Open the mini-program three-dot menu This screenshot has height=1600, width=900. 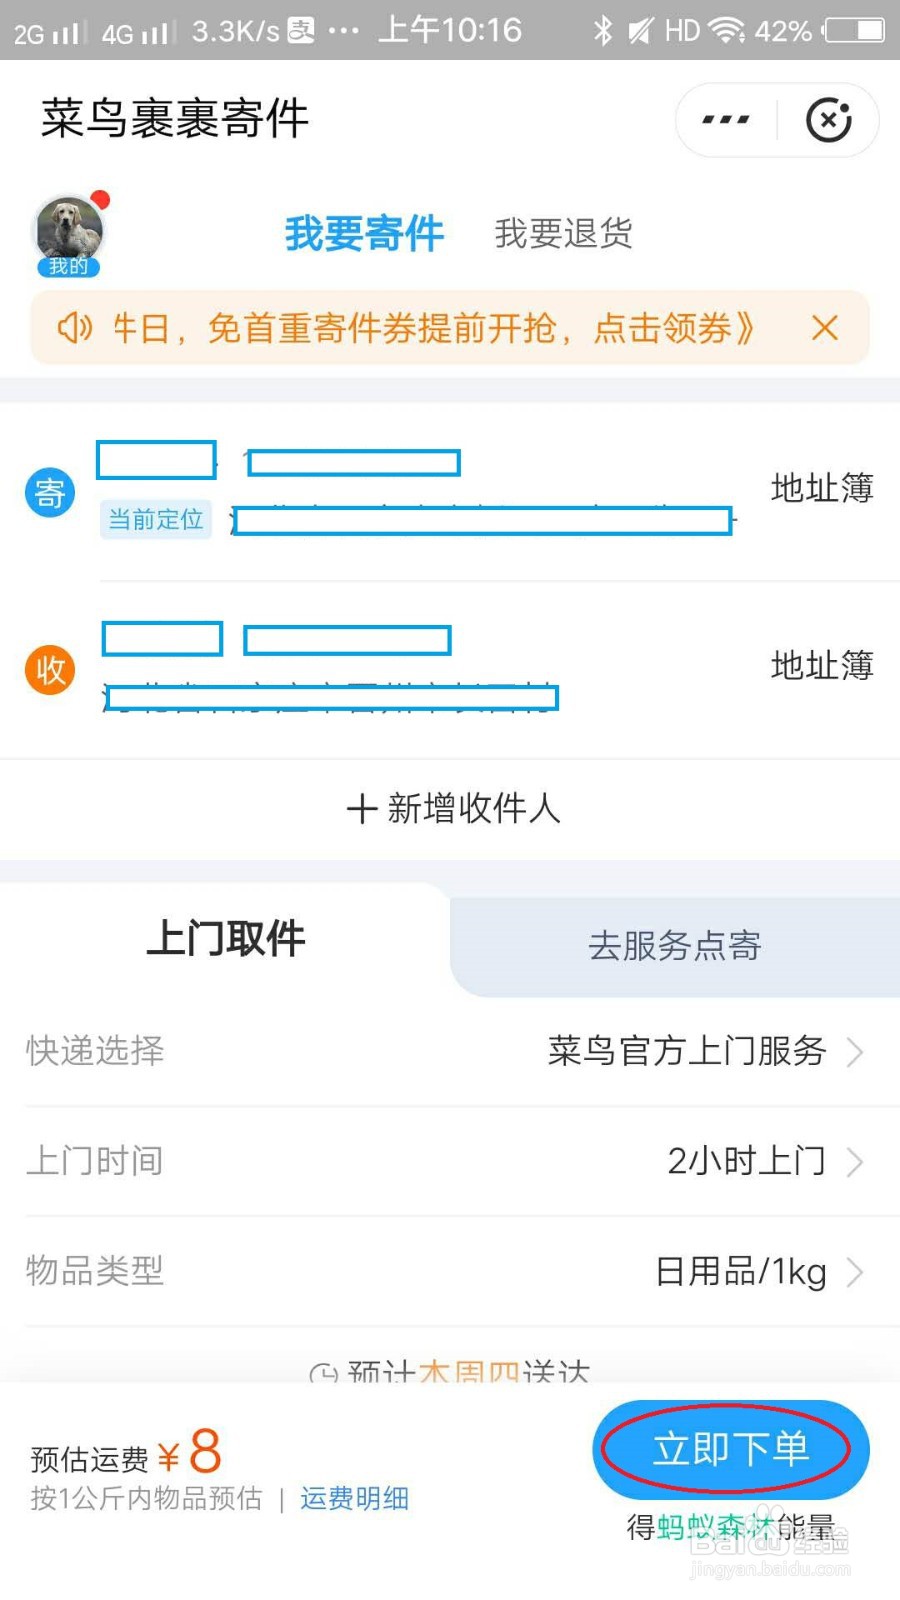[x=726, y=120]
